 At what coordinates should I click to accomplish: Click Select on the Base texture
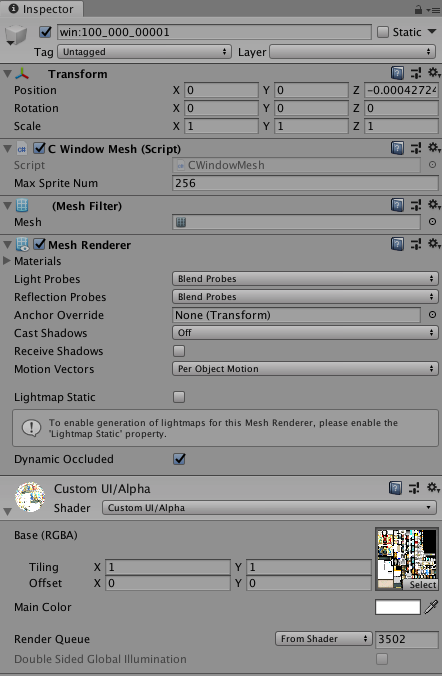(x=423, y=585)
